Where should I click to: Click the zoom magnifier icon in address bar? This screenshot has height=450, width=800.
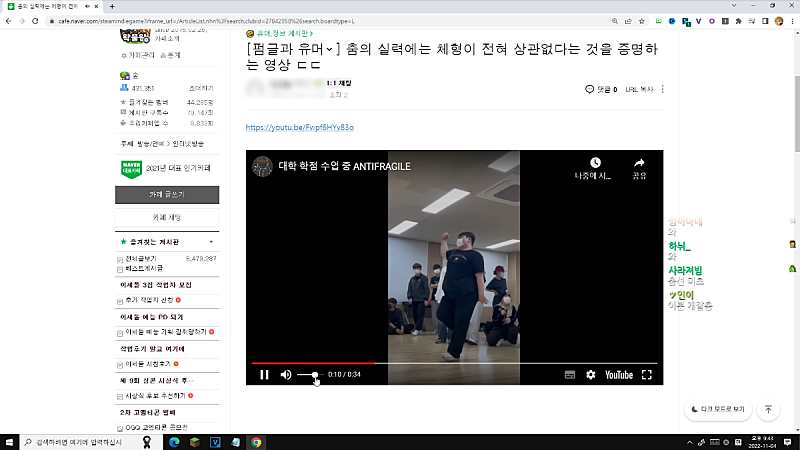coord(615,21)
